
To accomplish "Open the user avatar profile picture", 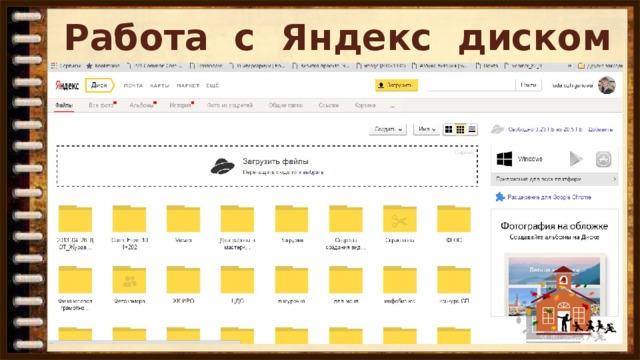I will click(x=607, y=85).
